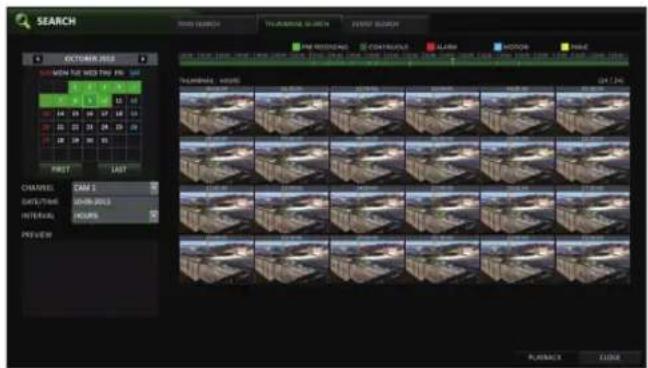This screenshot has width=648, height=368.
Task: Go to previous month in calendar
Action: (x=38, y=59)
